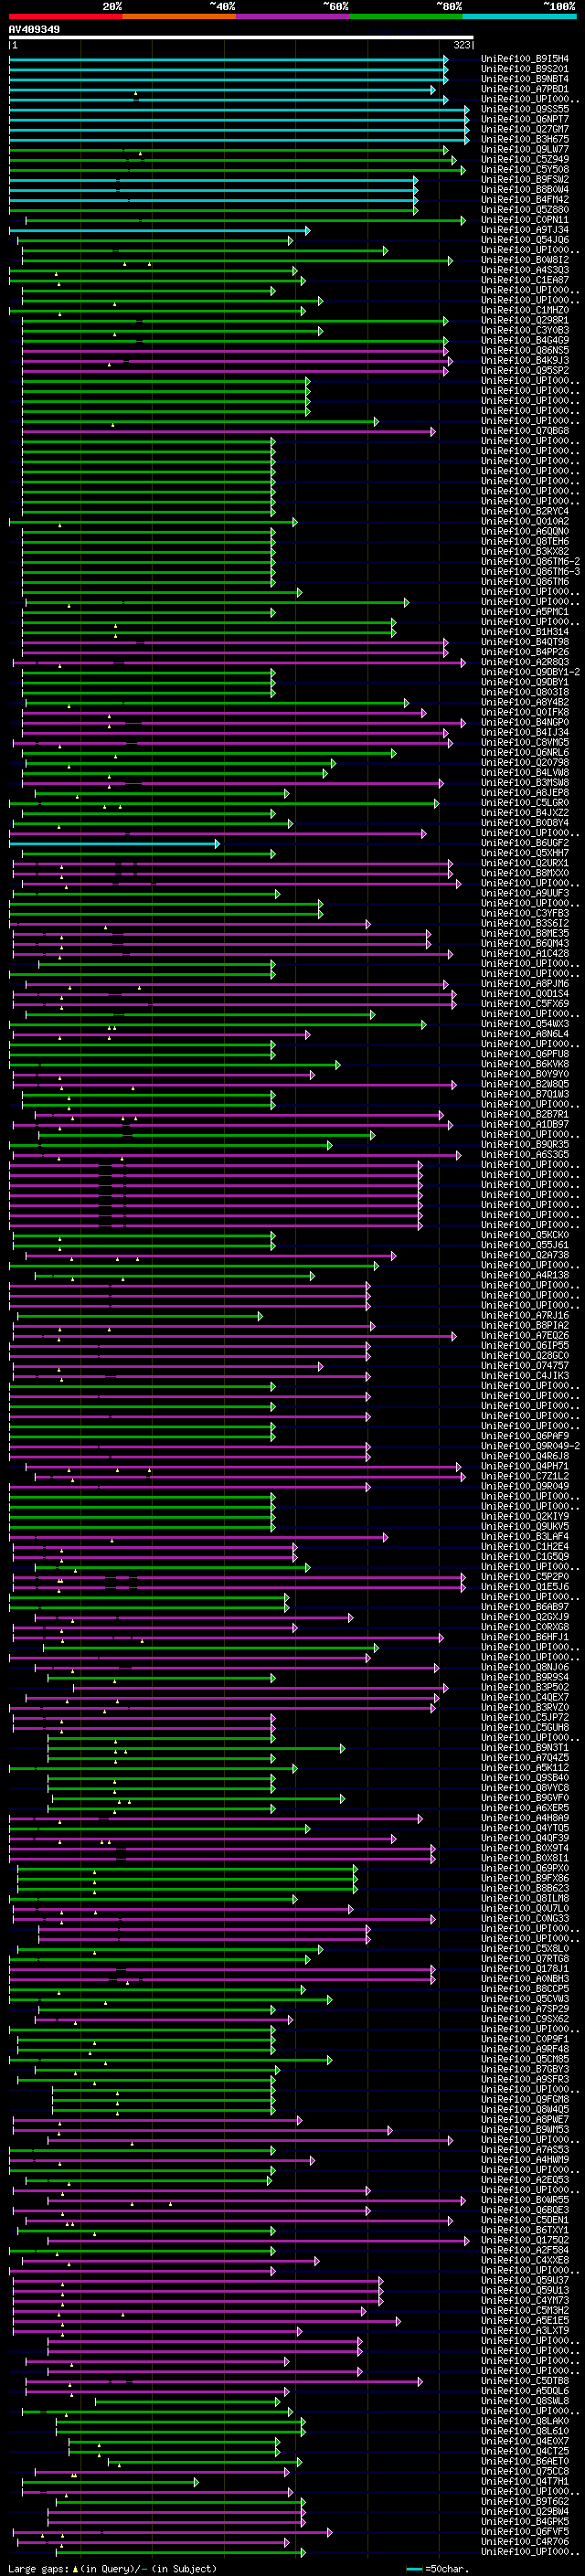Select label UniRef100_Q59U37
Screen dimensions: 585x2576
click(x=525, y=2279)
